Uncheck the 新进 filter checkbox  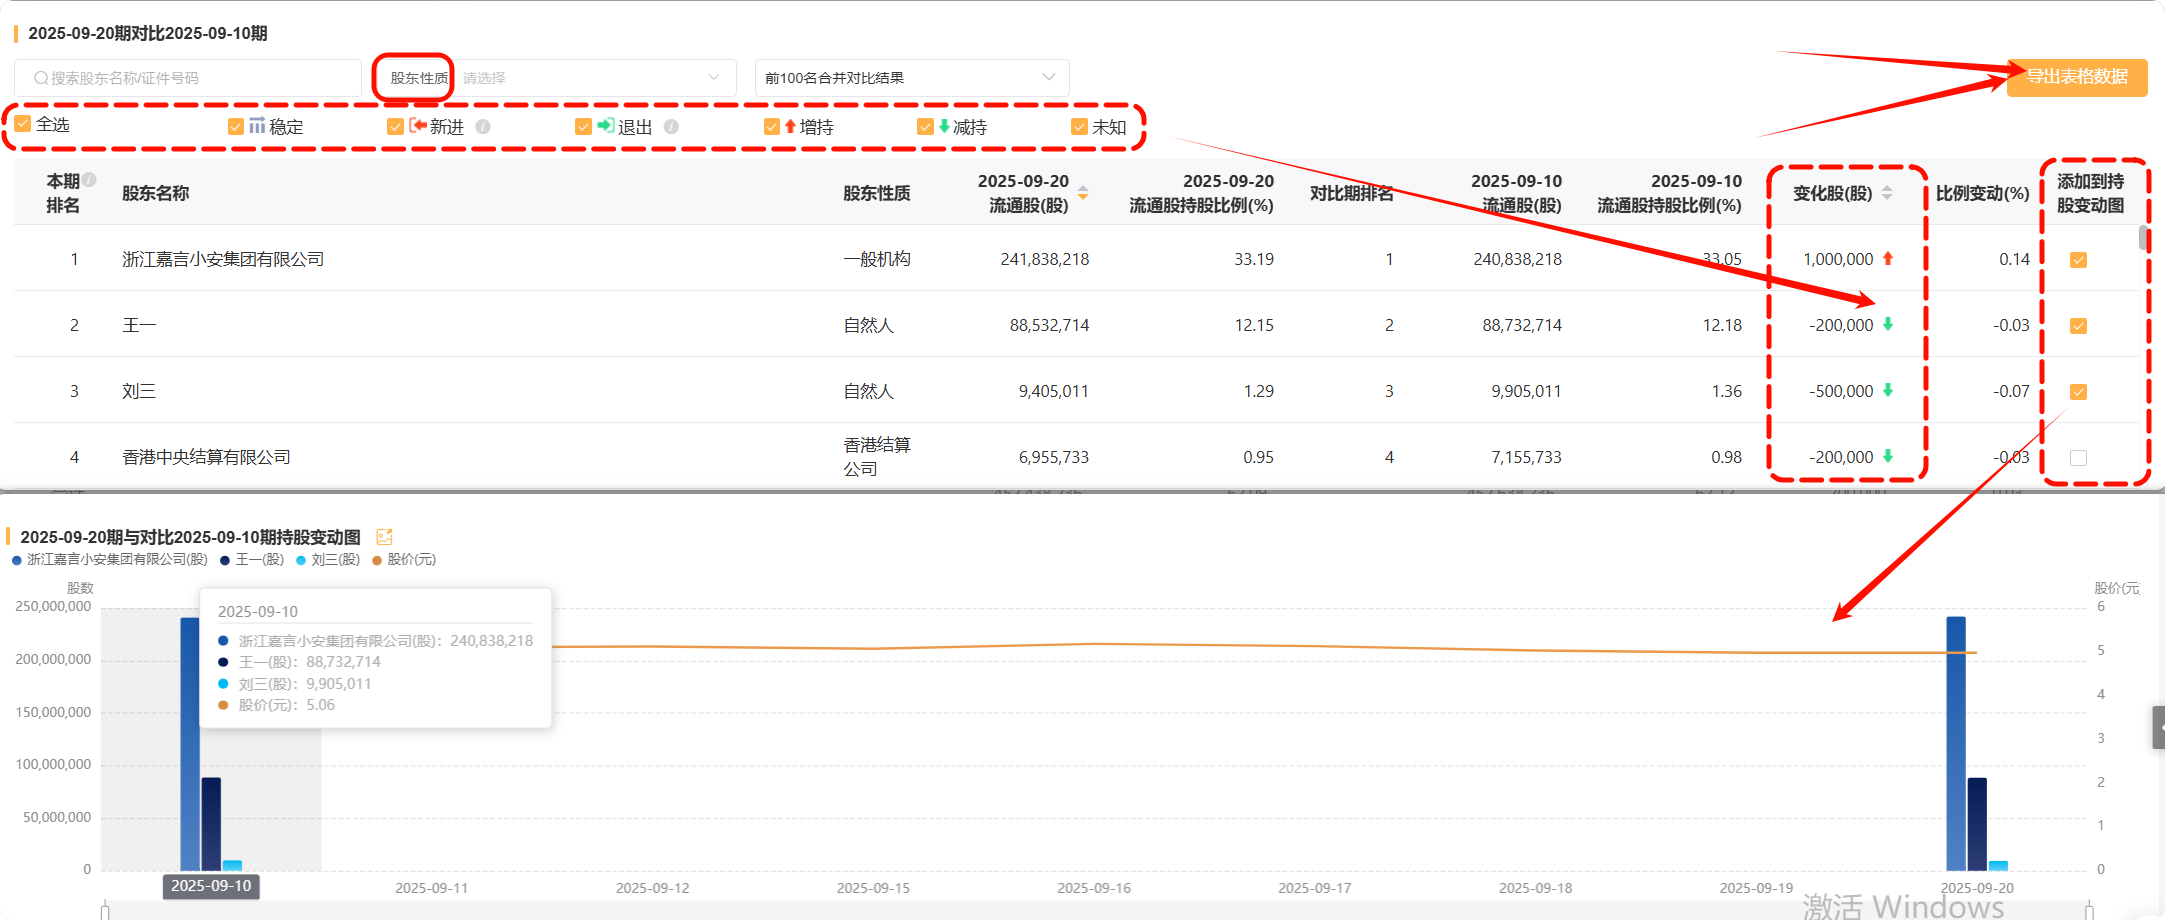395,127
